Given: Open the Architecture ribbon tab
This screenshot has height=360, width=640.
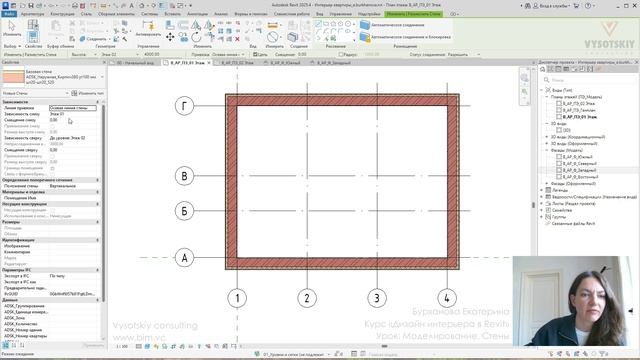Looking at the screenshot, I should pyautogui.click(x=32, y=14).
